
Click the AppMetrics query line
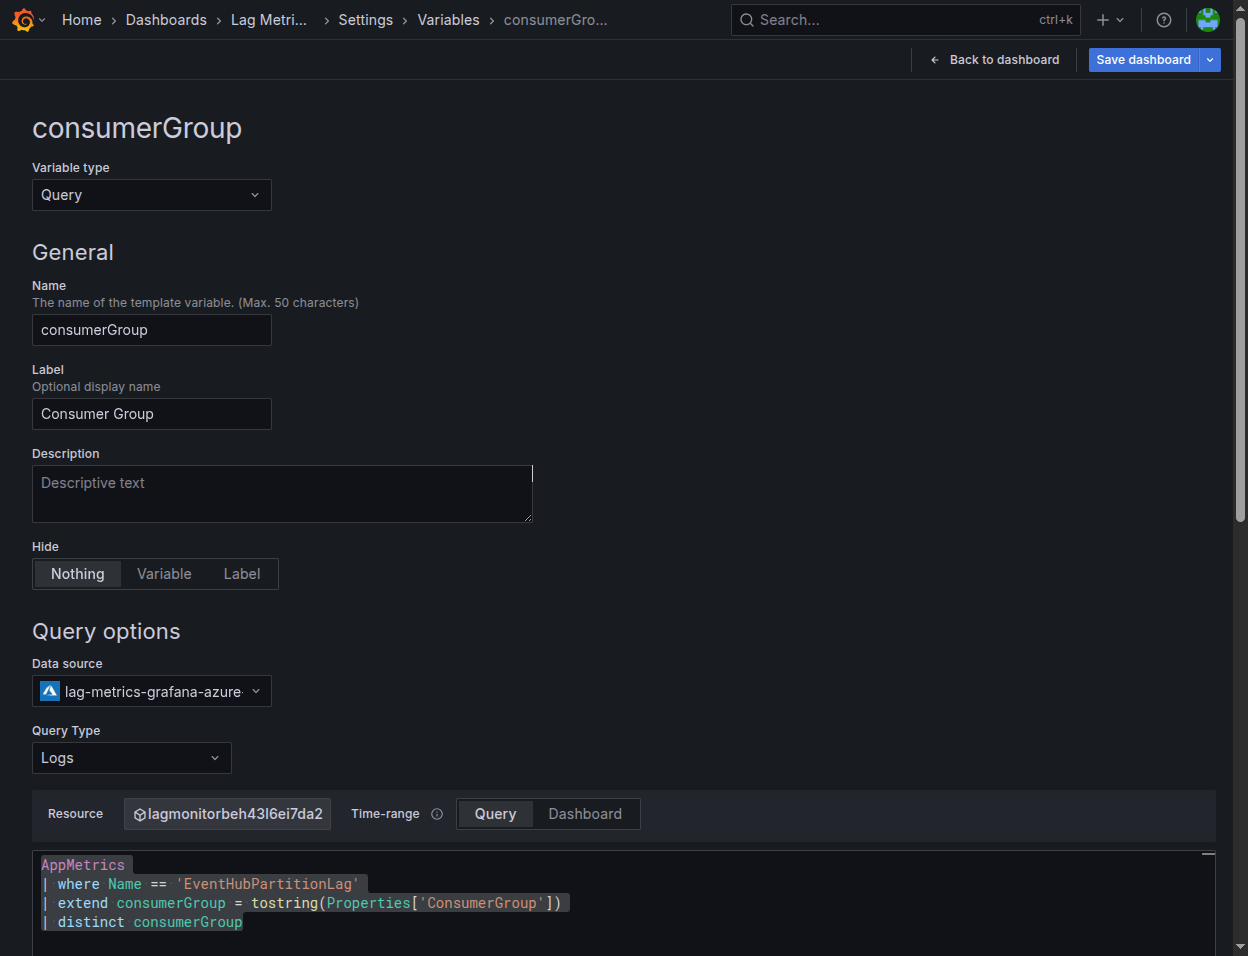click(83, 865)
